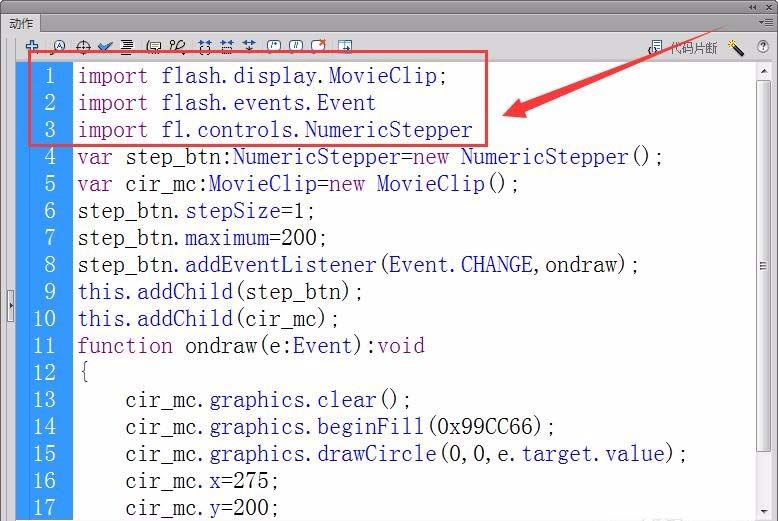Click line number 12 in gutter
This screenshot has height=521, width=778.
coord(45,372)
